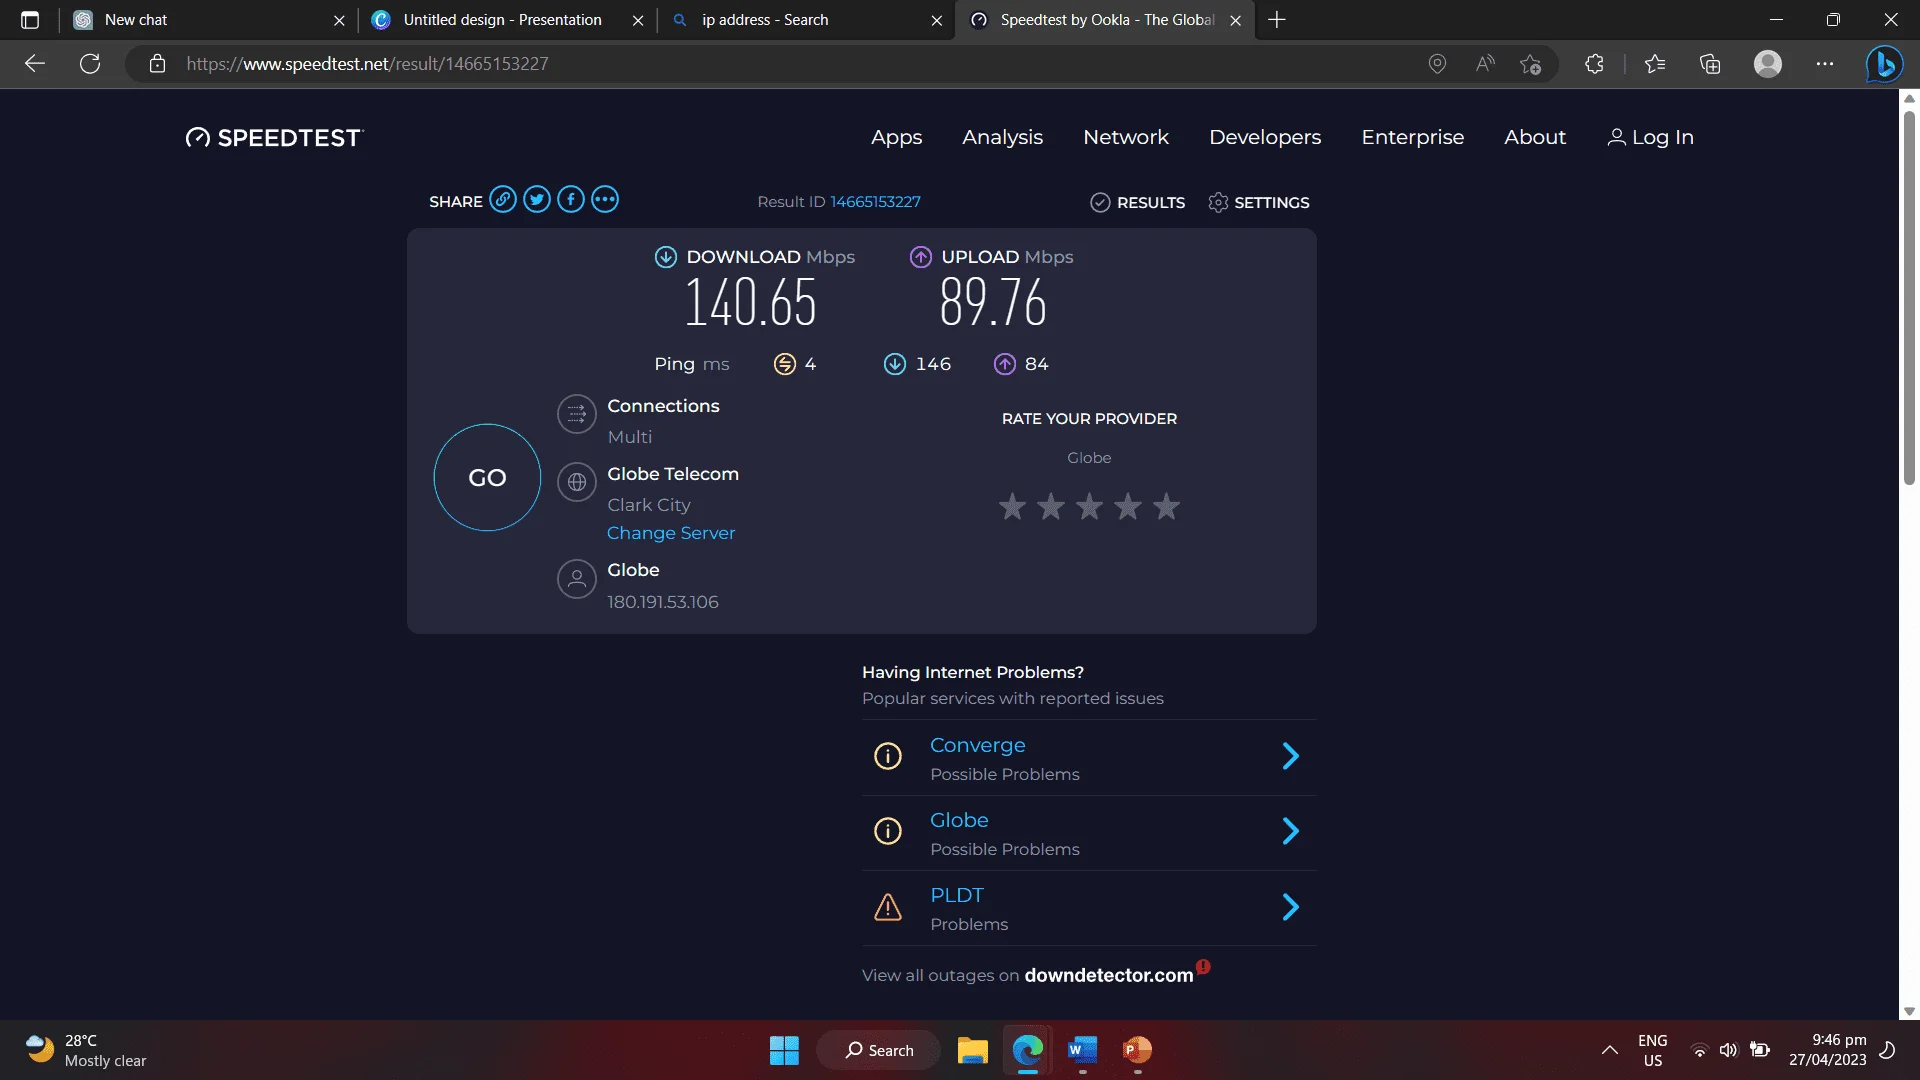Open browser Extensions icon

1594,64
